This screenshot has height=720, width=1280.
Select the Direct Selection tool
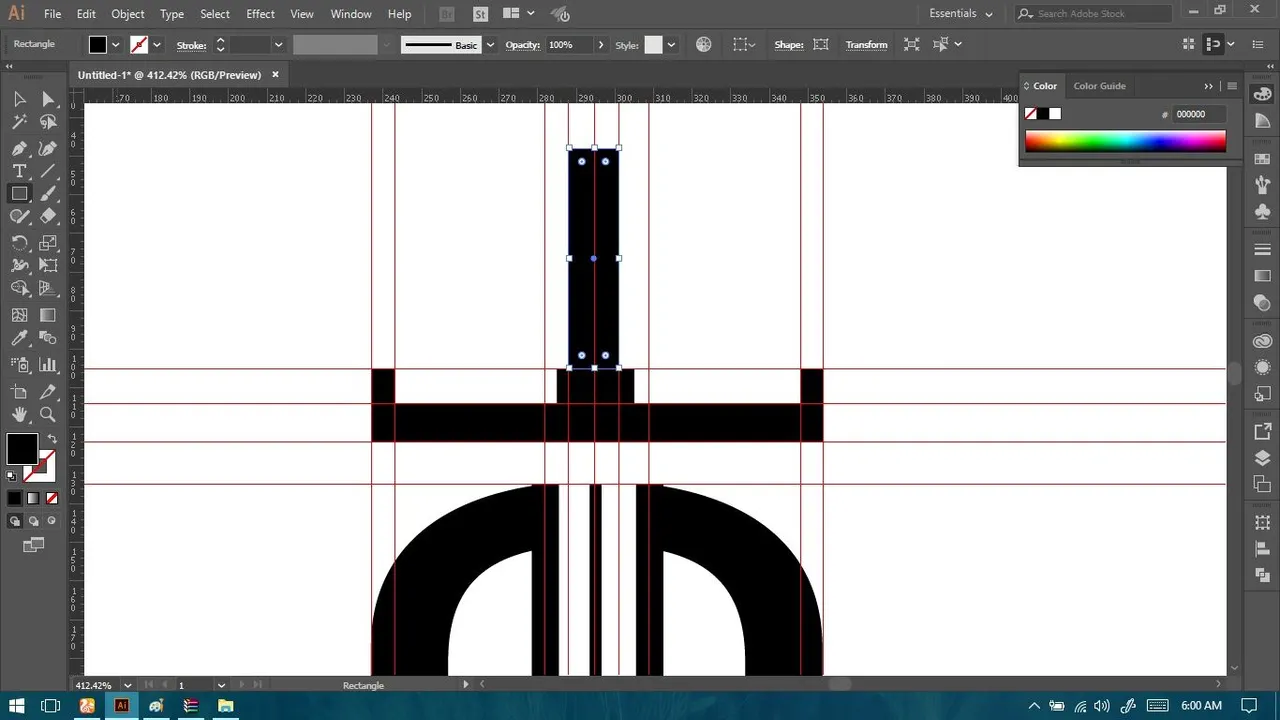pyautogui.click(x=48, y=98)
